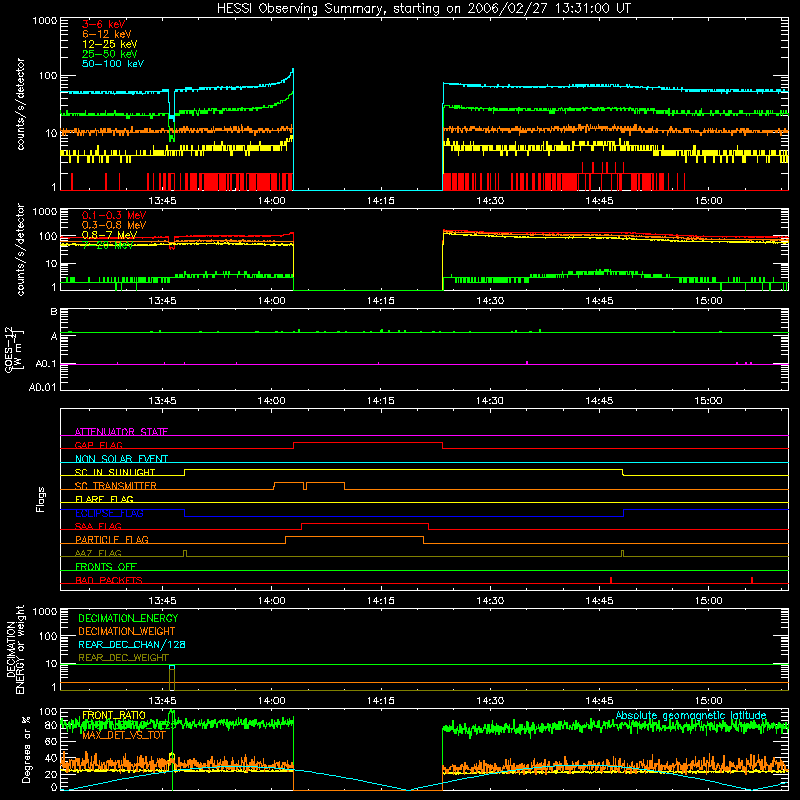The image size is (800, 800).
Task: Click the GAP_FLAG label
Action: click(x=98, y=445)
